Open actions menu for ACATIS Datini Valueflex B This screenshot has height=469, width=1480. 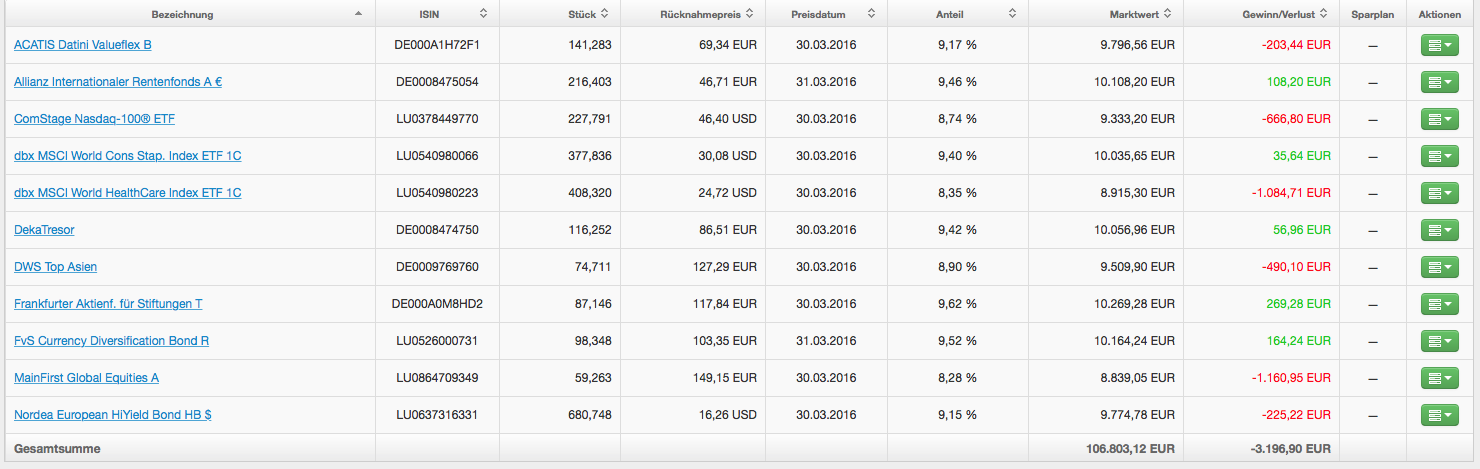tap(1439, 45)
